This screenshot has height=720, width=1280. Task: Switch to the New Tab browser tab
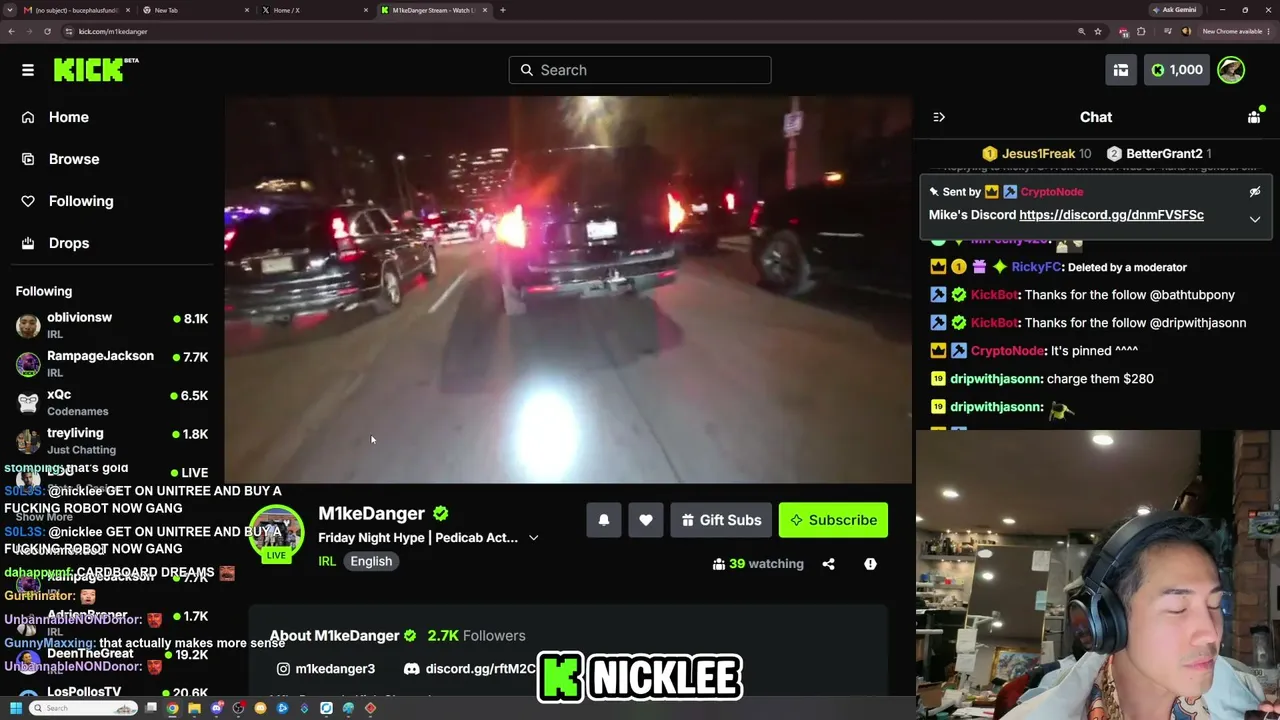coord(195,10)
